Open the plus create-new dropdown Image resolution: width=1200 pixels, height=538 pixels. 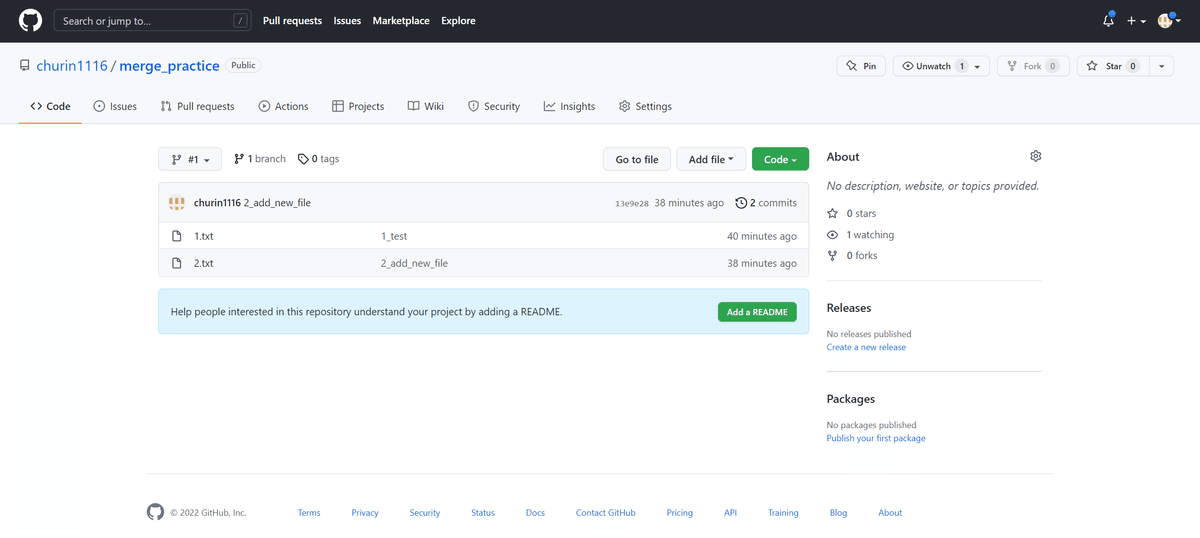pos(1136,21)
